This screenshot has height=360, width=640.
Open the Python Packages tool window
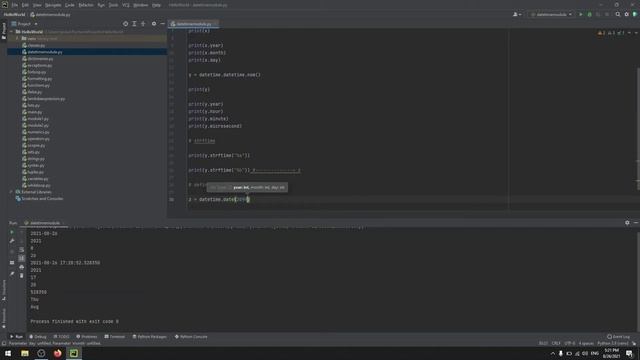pos(150,337)
